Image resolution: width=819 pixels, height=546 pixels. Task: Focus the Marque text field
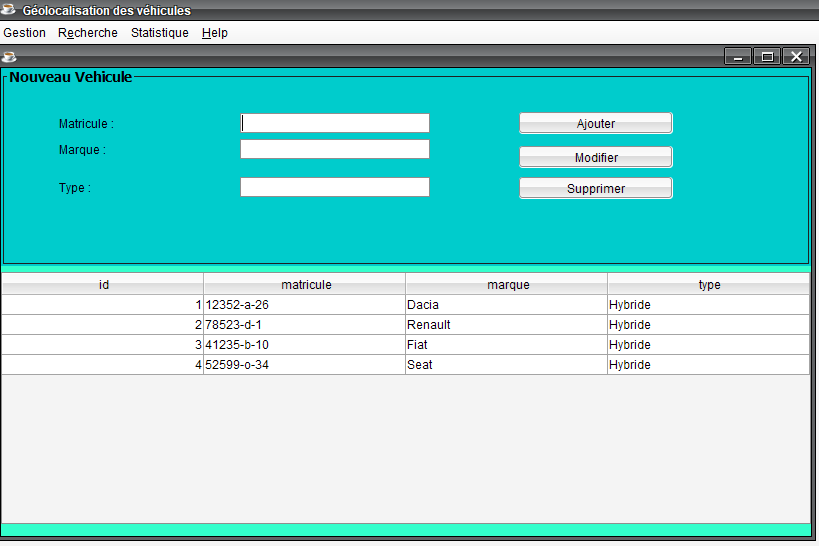[x=335, y=149]
